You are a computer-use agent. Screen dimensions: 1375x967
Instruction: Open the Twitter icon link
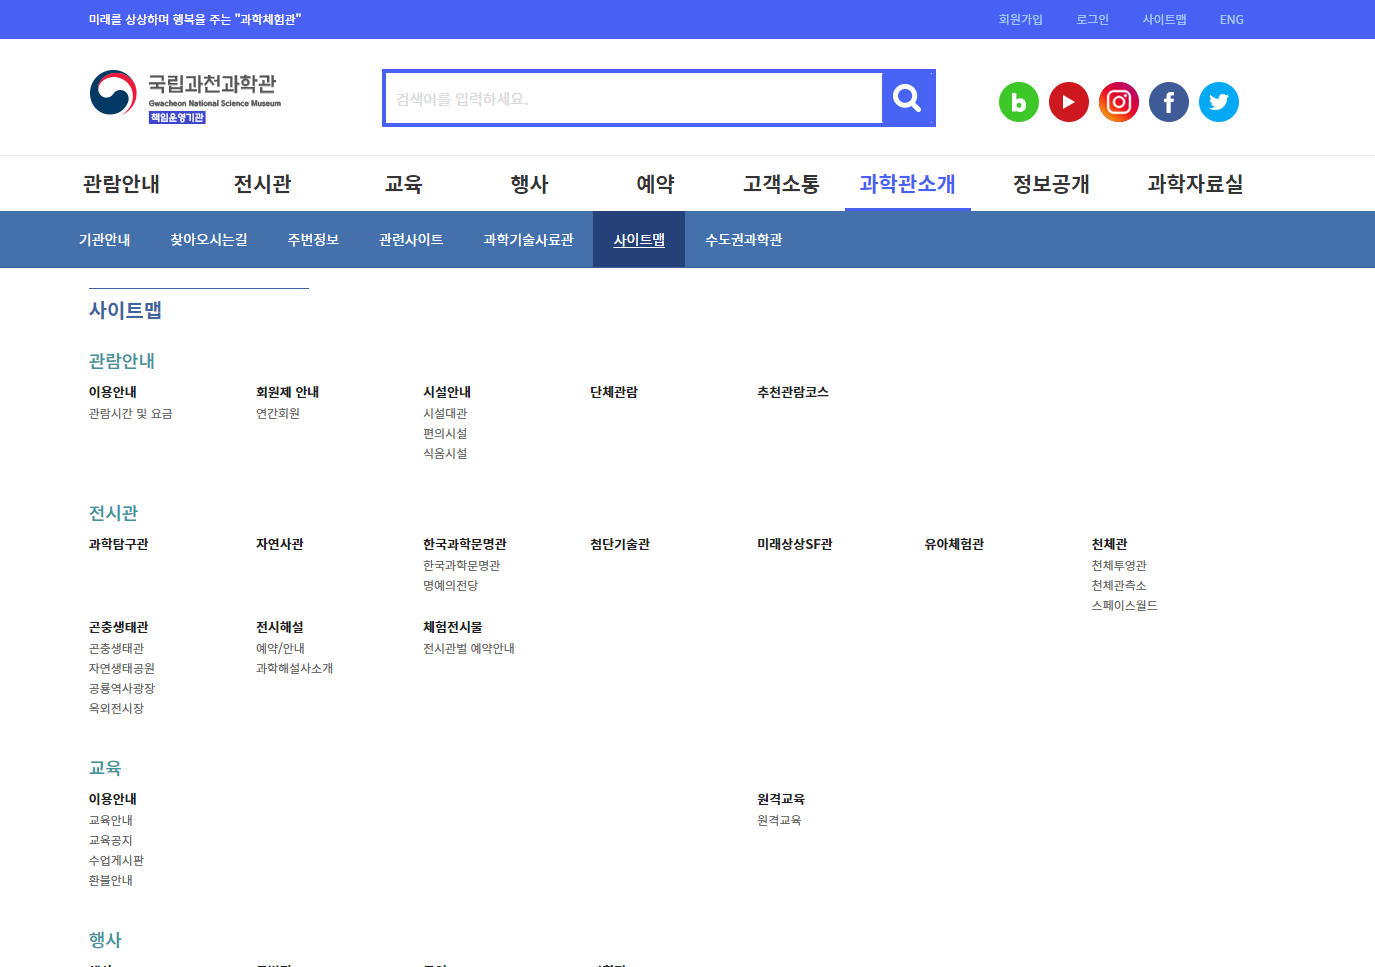(1218, 102)
